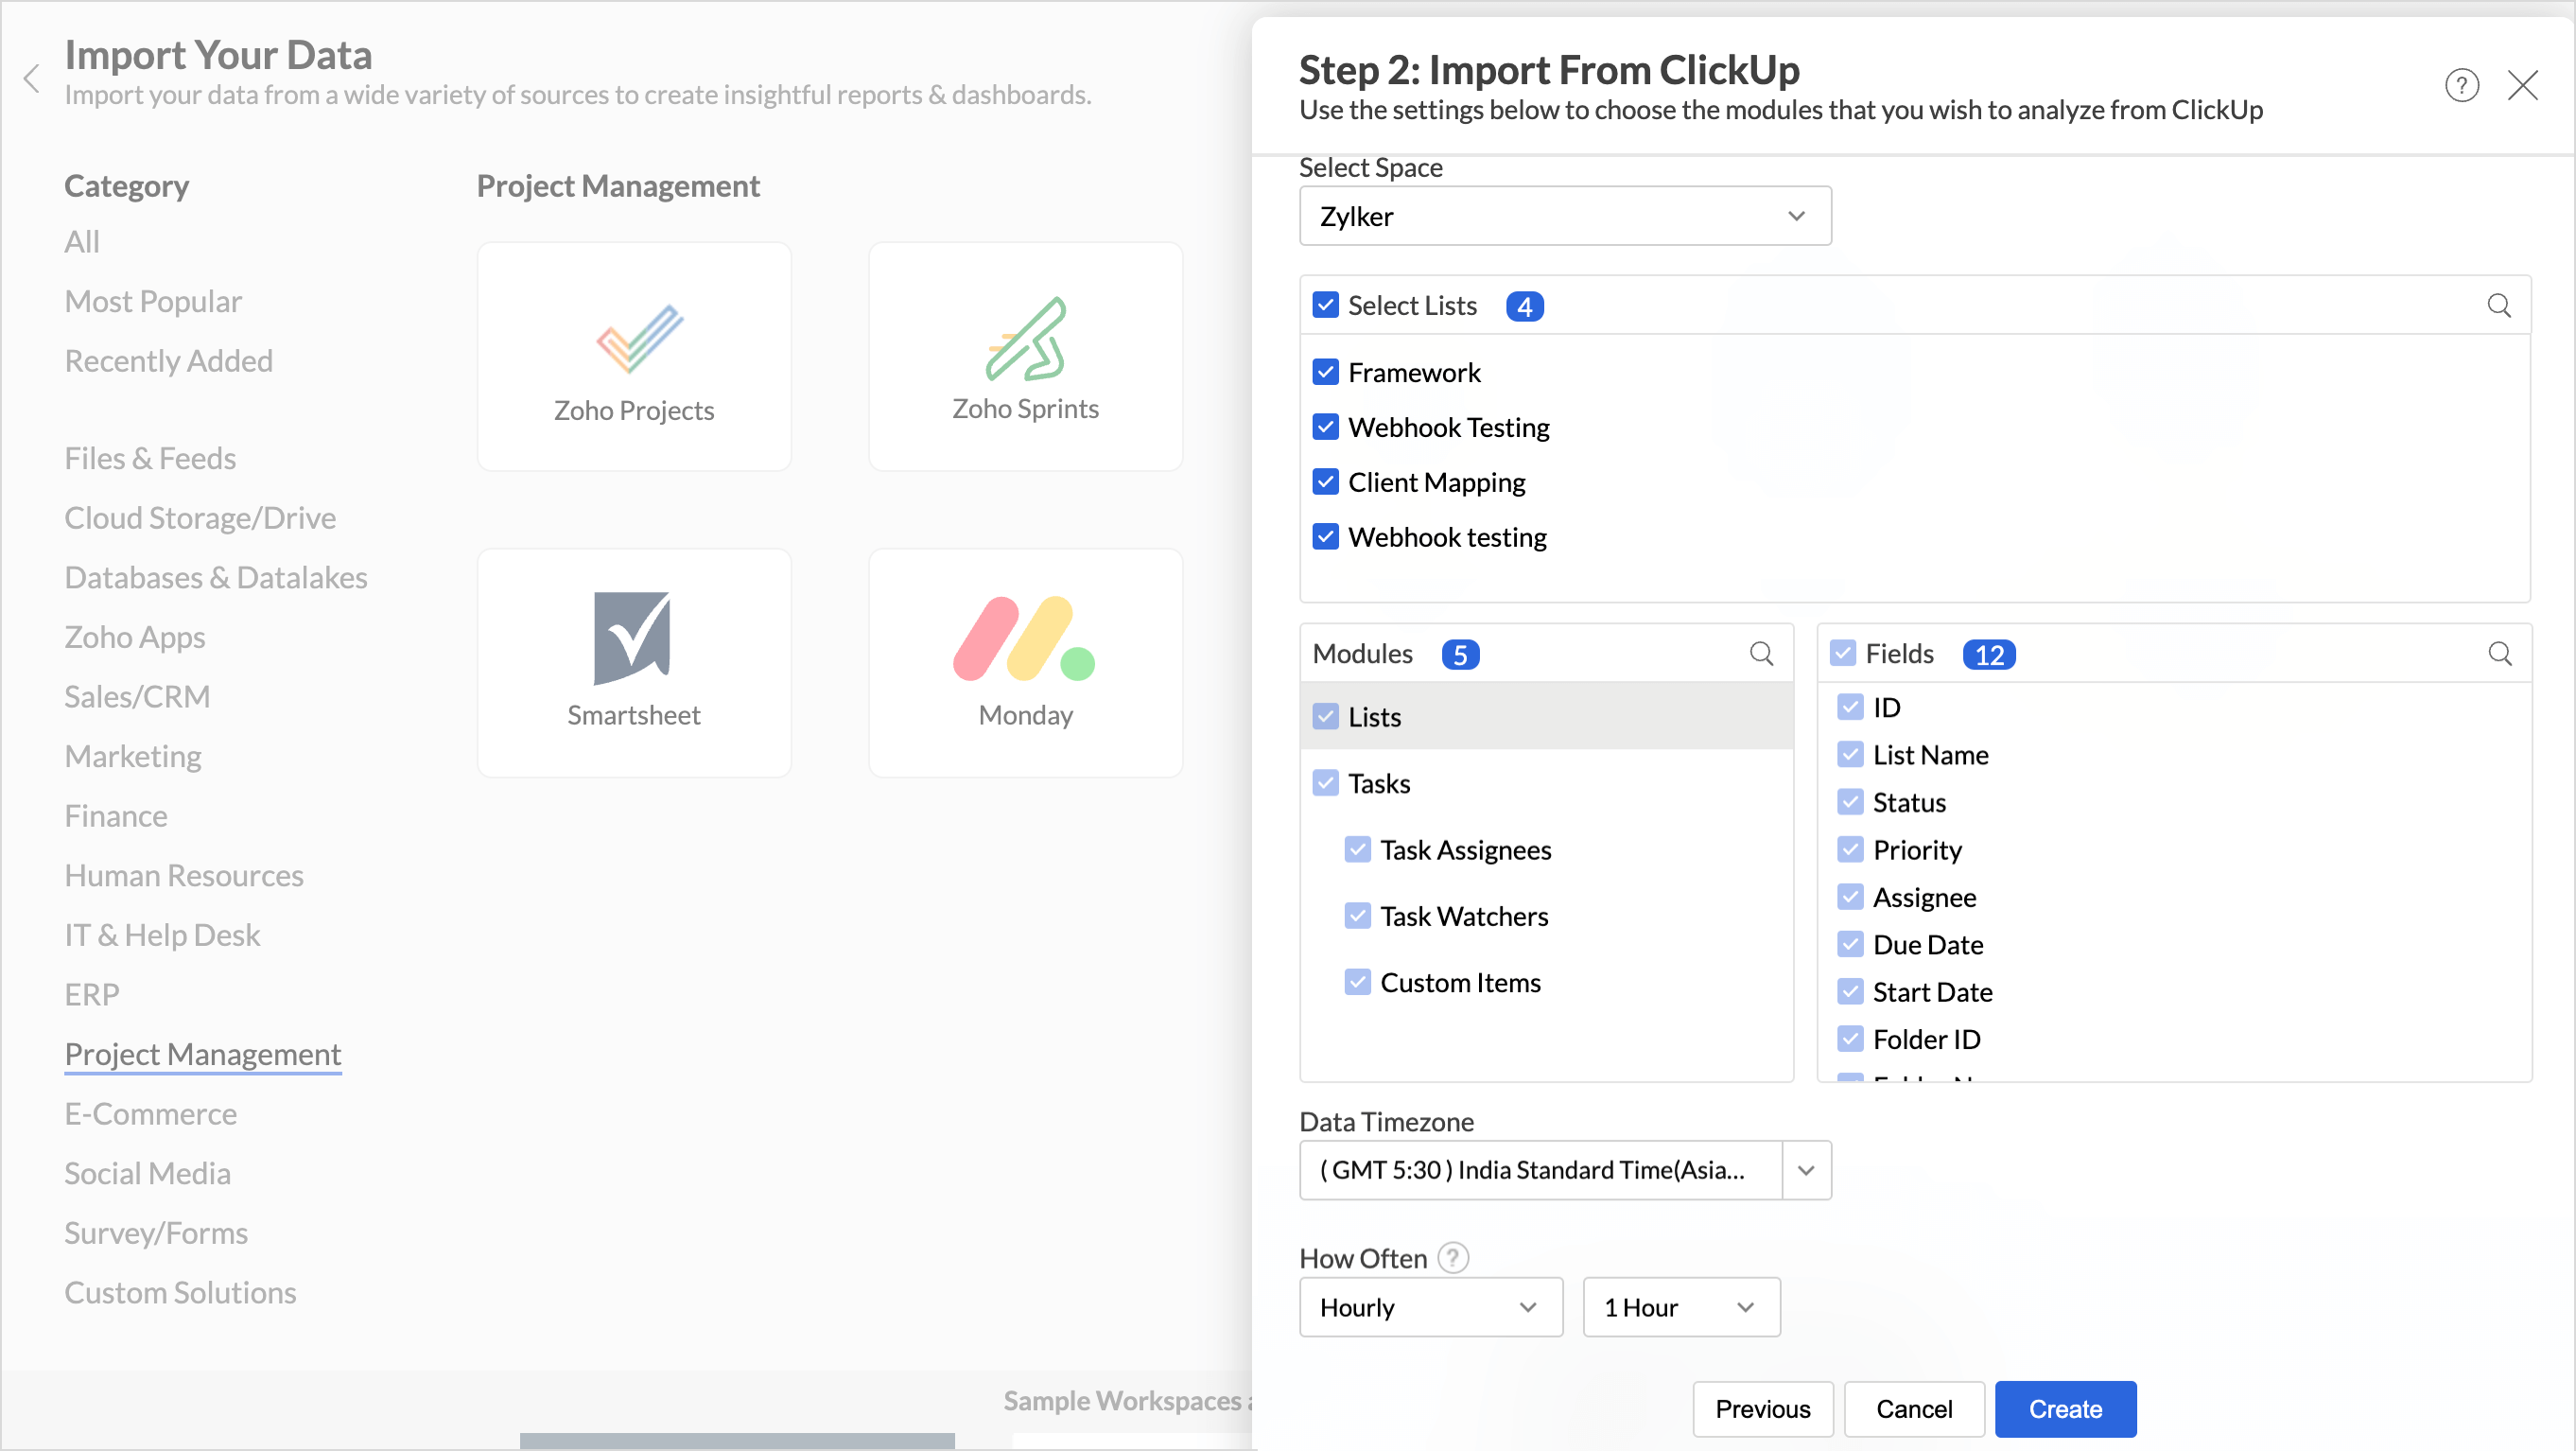
Task: Click the blue Create button
Action: pos(2065,1409)
